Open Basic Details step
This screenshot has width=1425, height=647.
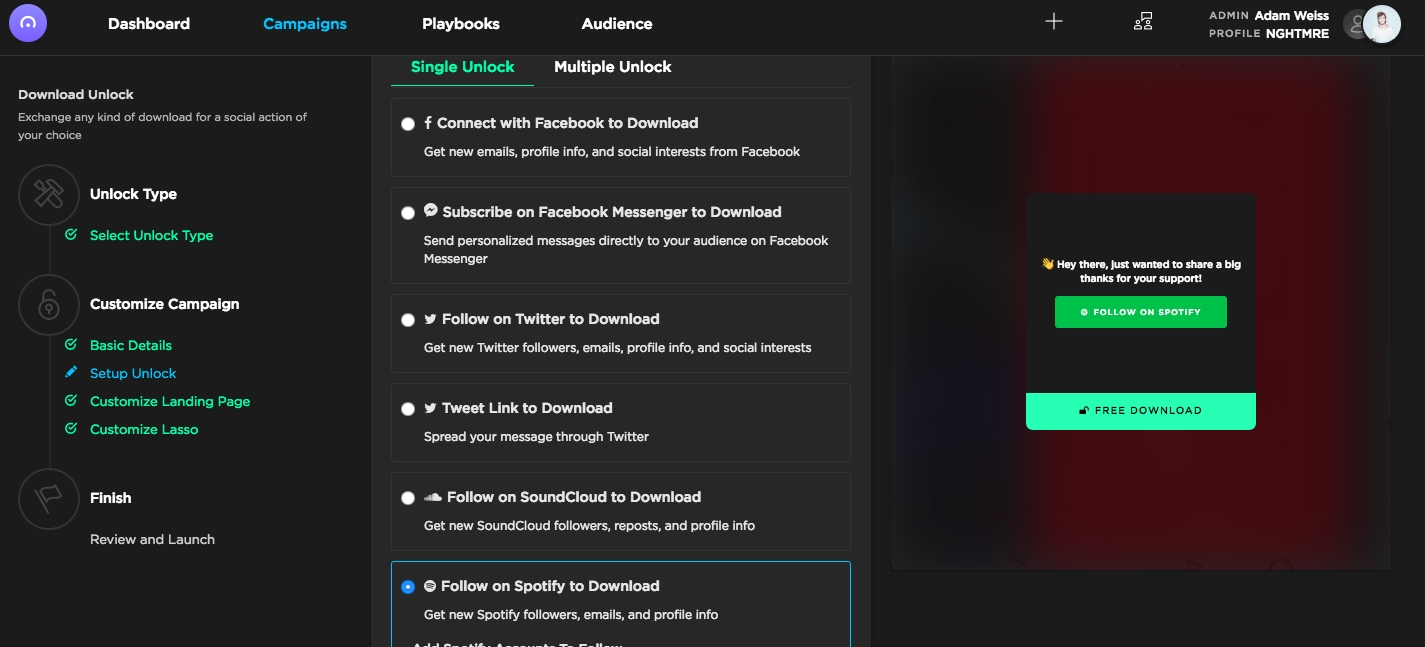point(131,345)
